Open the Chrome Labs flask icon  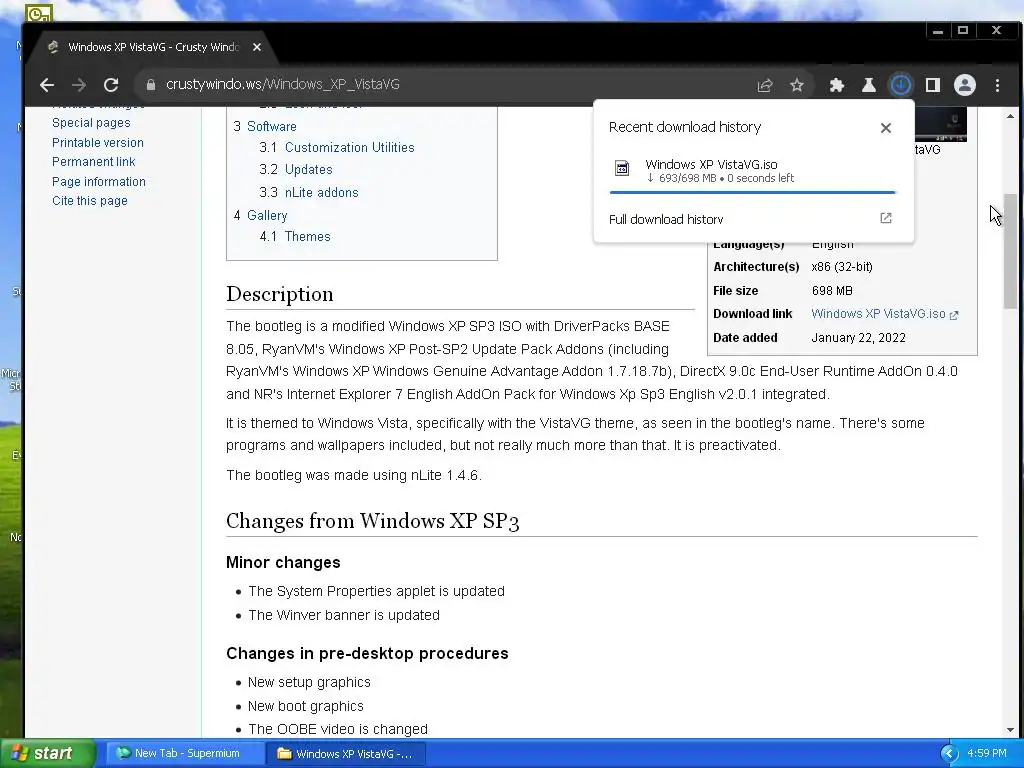pyautogui.click(x=869, y=85)
